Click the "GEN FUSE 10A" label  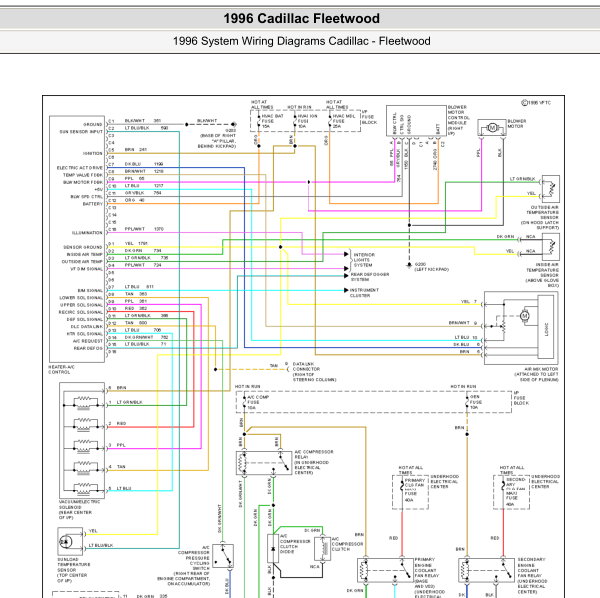pos(476,402)
